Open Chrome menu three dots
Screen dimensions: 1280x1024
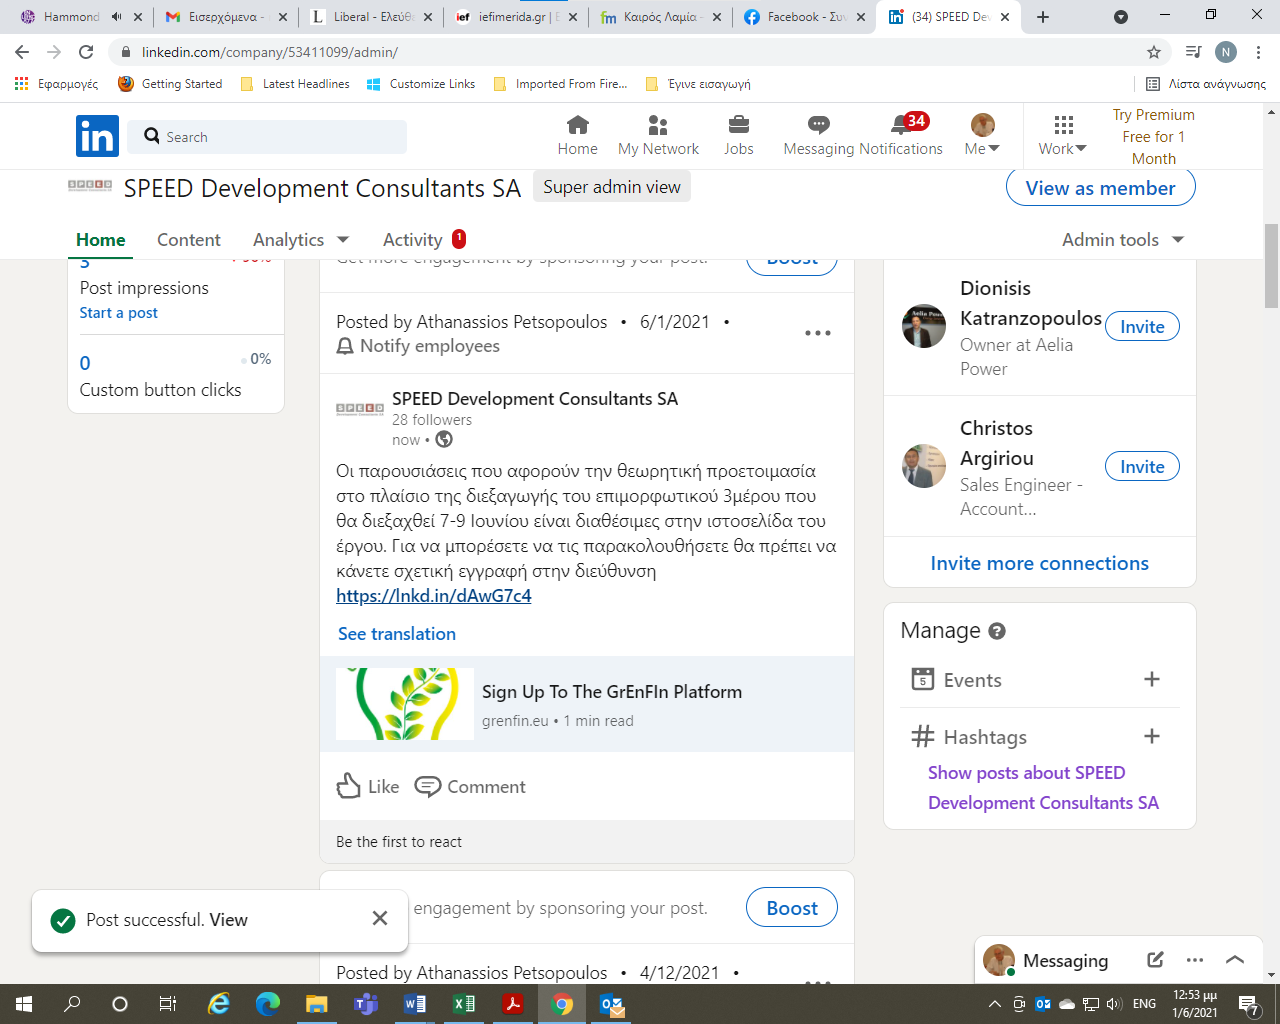point(1259,52)
